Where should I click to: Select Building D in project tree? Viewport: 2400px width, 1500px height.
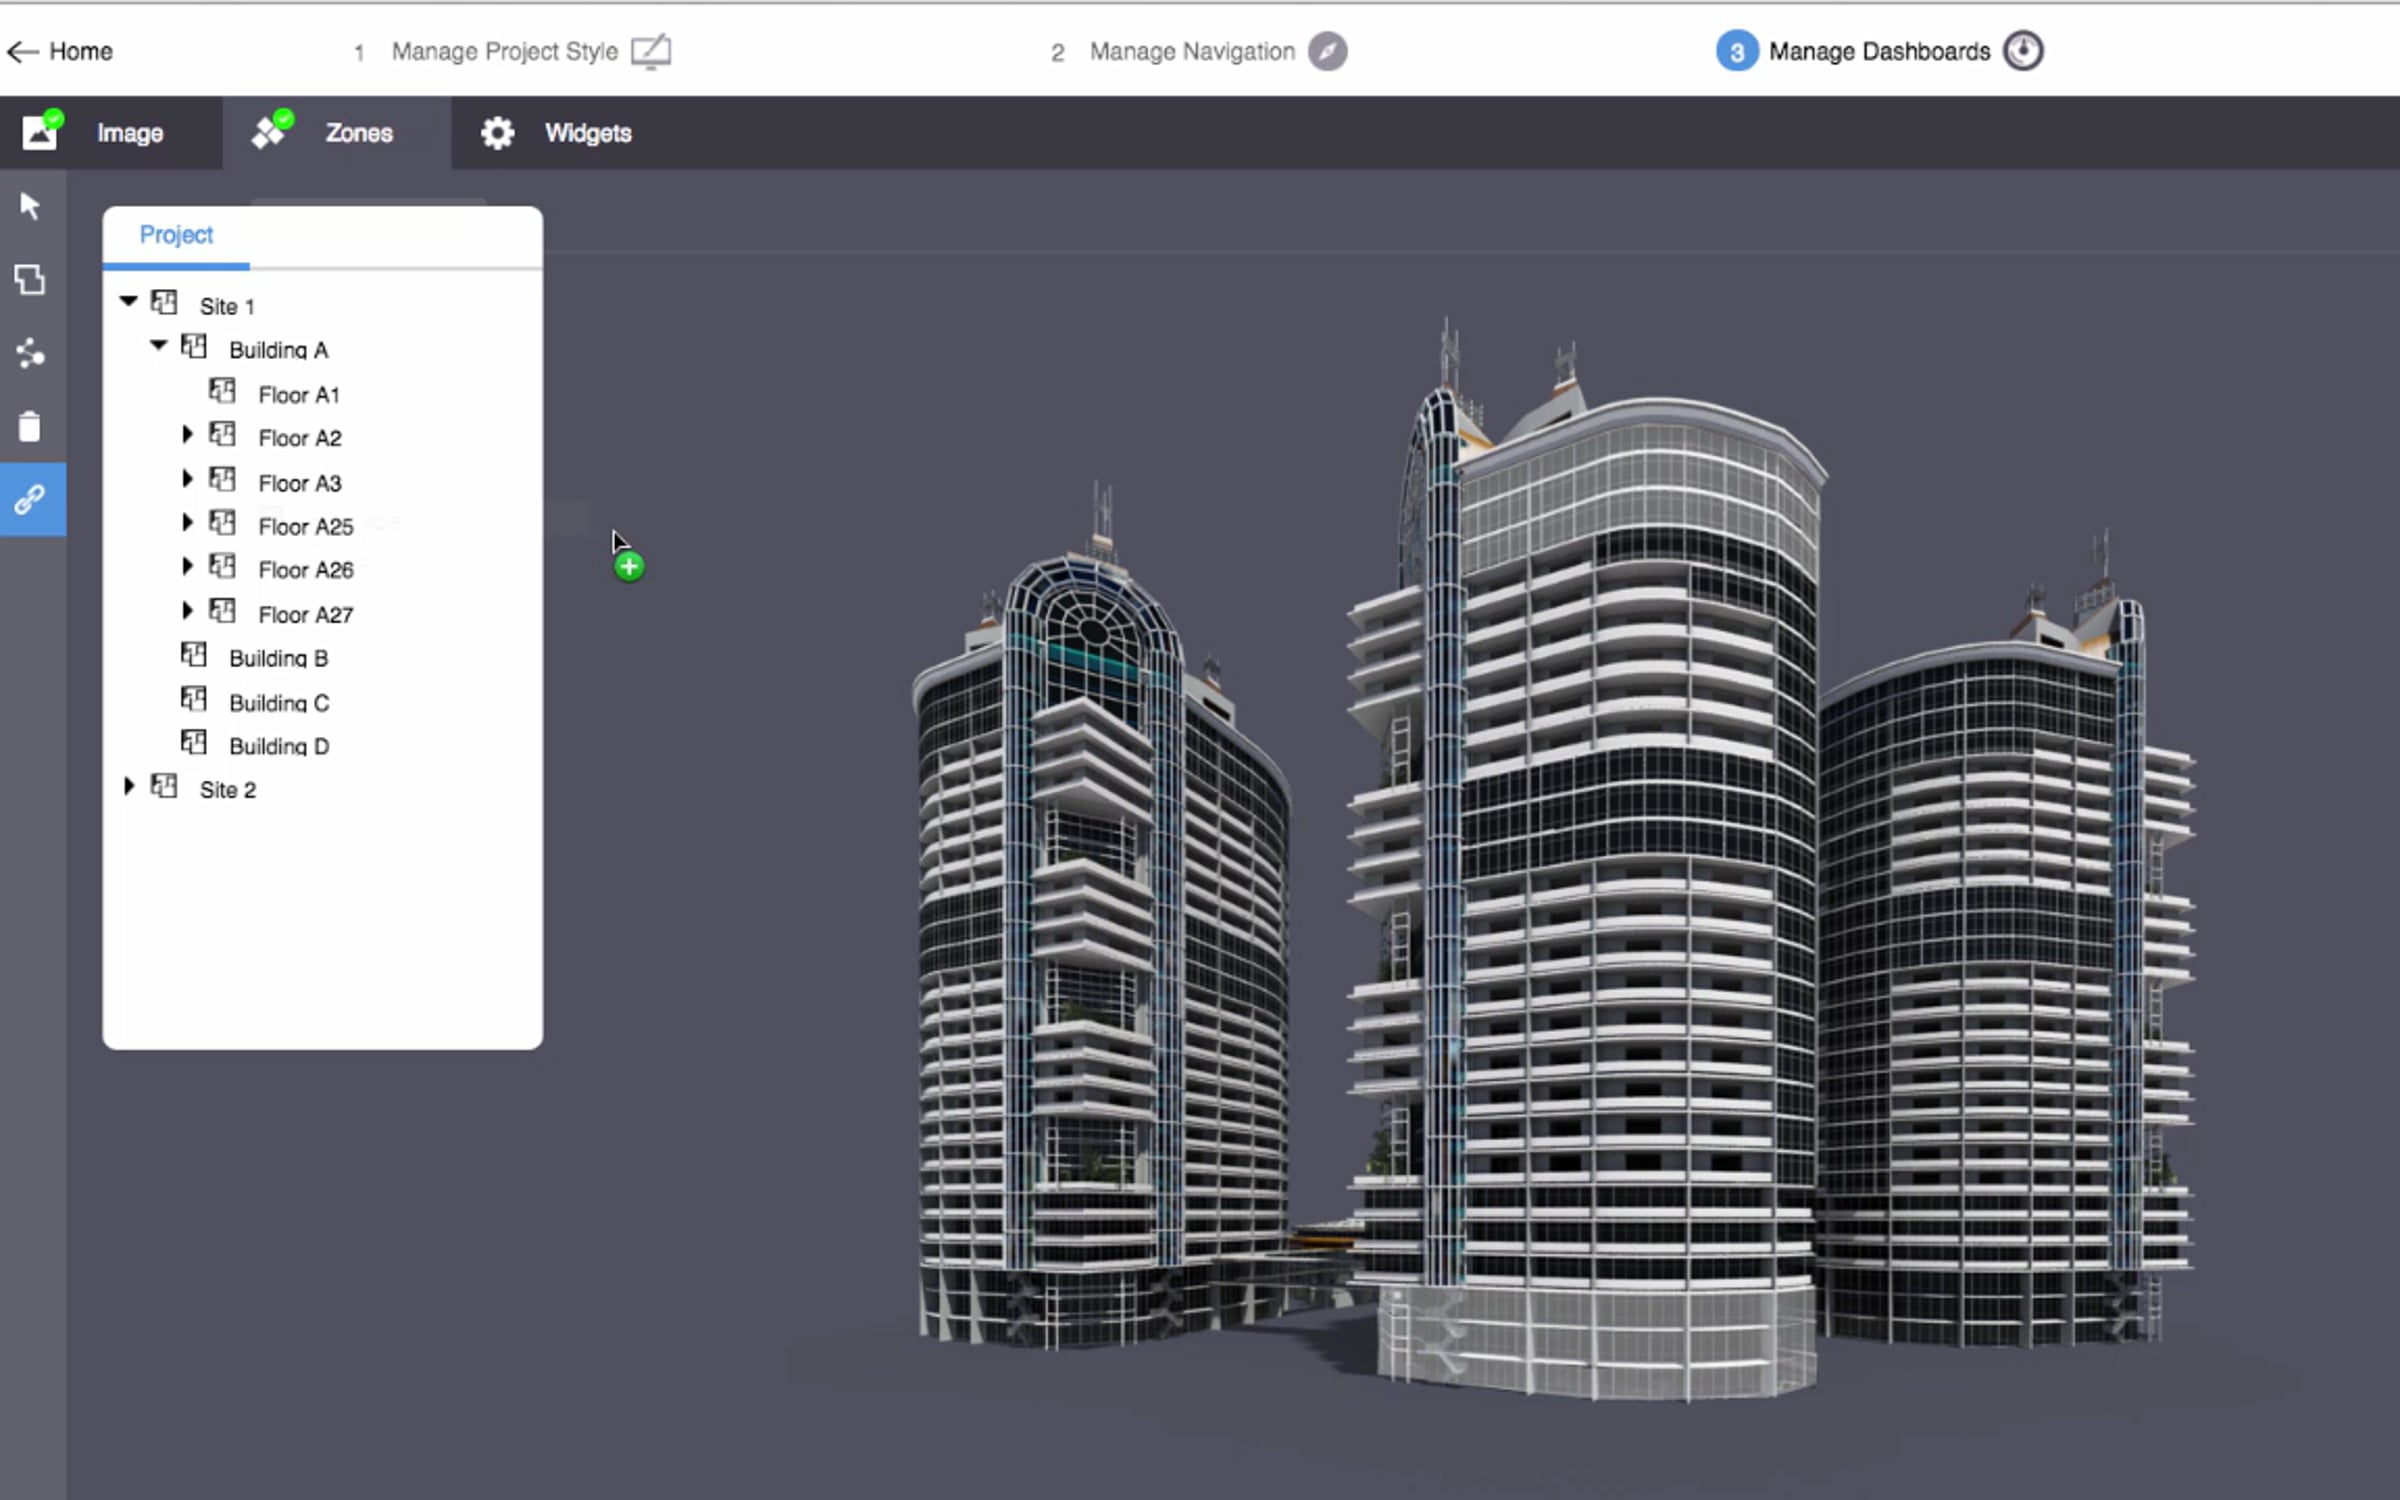click(279, 746)
